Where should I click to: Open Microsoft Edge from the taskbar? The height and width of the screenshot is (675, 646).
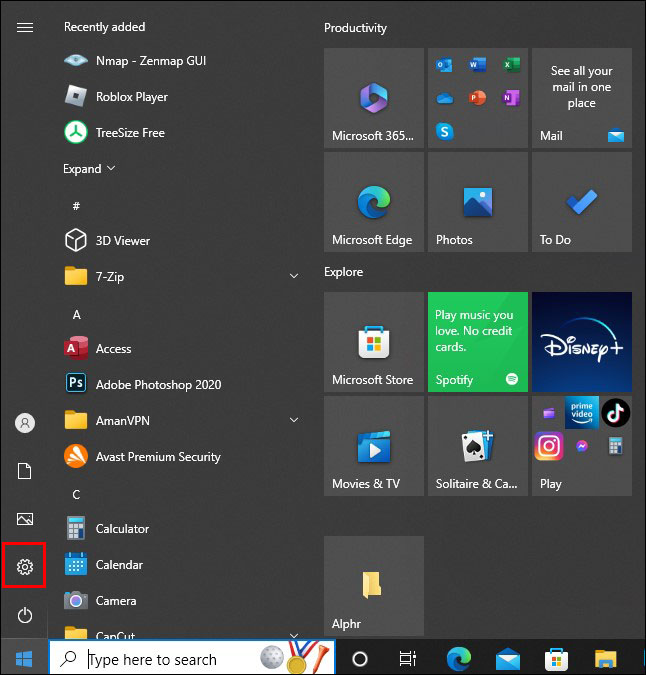(x=459, y=658)
